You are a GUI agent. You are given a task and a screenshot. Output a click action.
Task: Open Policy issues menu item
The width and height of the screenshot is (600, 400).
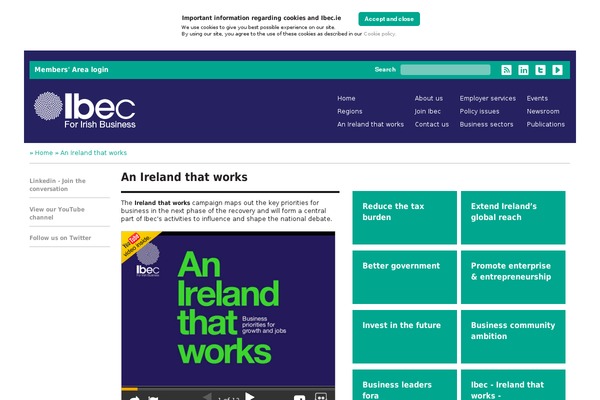point(479,111)
